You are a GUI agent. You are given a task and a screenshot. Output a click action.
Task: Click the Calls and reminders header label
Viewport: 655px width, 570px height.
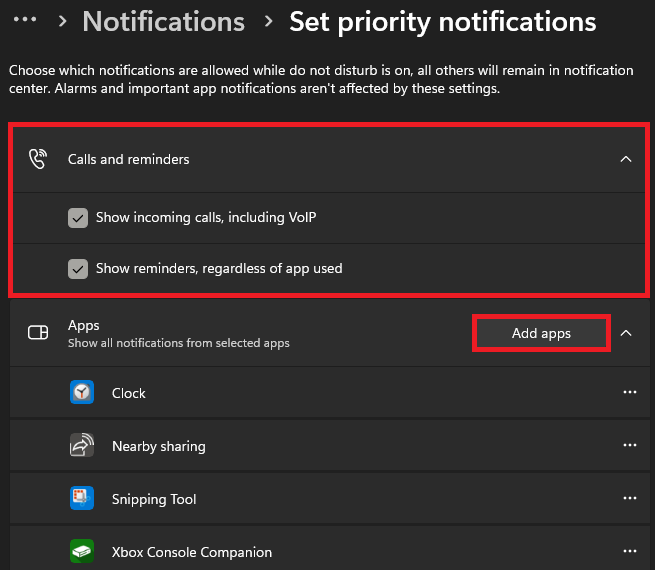coord(128,159)
